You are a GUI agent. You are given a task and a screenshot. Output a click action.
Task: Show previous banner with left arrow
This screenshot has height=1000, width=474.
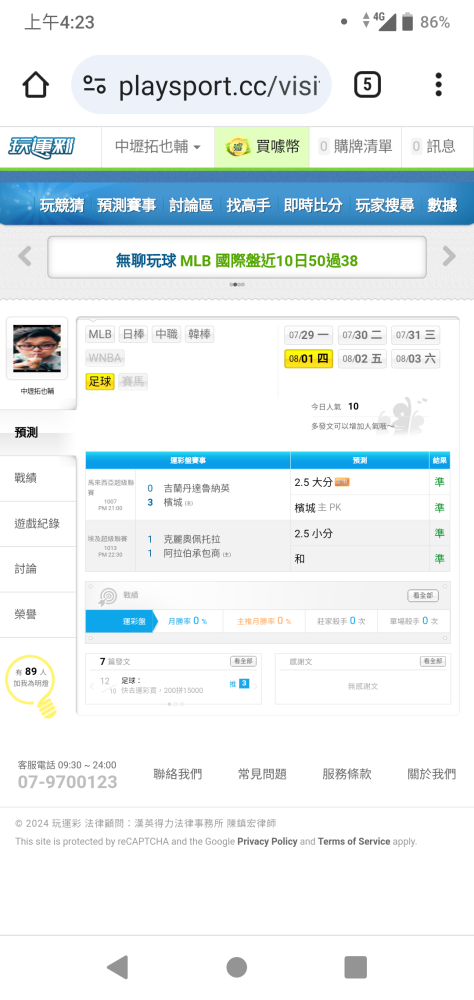tap(24, 256)
